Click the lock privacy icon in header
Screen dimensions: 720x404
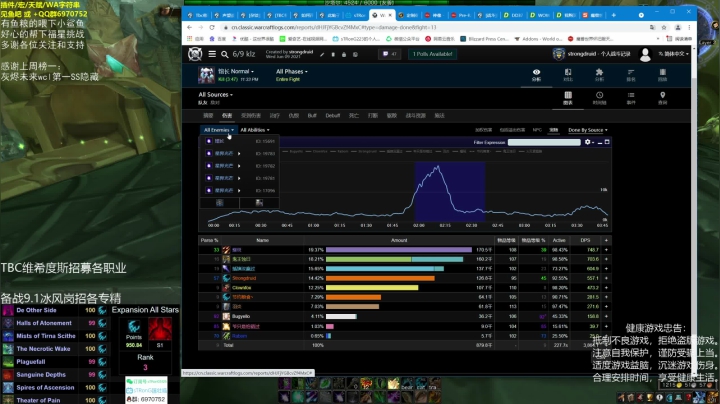344,54
